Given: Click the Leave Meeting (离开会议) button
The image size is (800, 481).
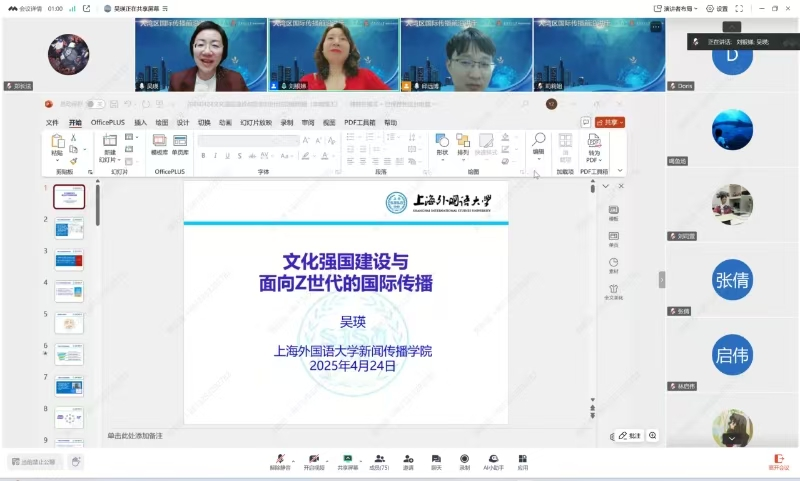Looking at the screenshot, I should (x=778, y=461).
